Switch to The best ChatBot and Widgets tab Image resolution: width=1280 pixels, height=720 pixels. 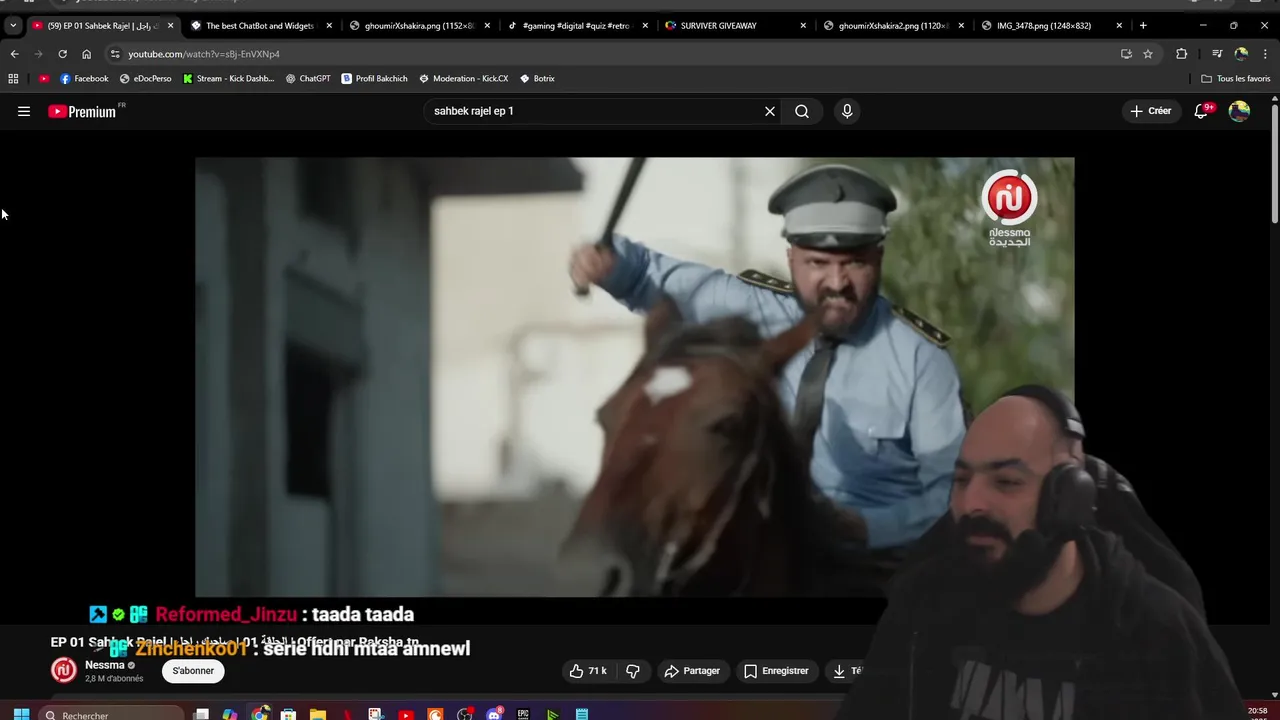coord(260,25)
